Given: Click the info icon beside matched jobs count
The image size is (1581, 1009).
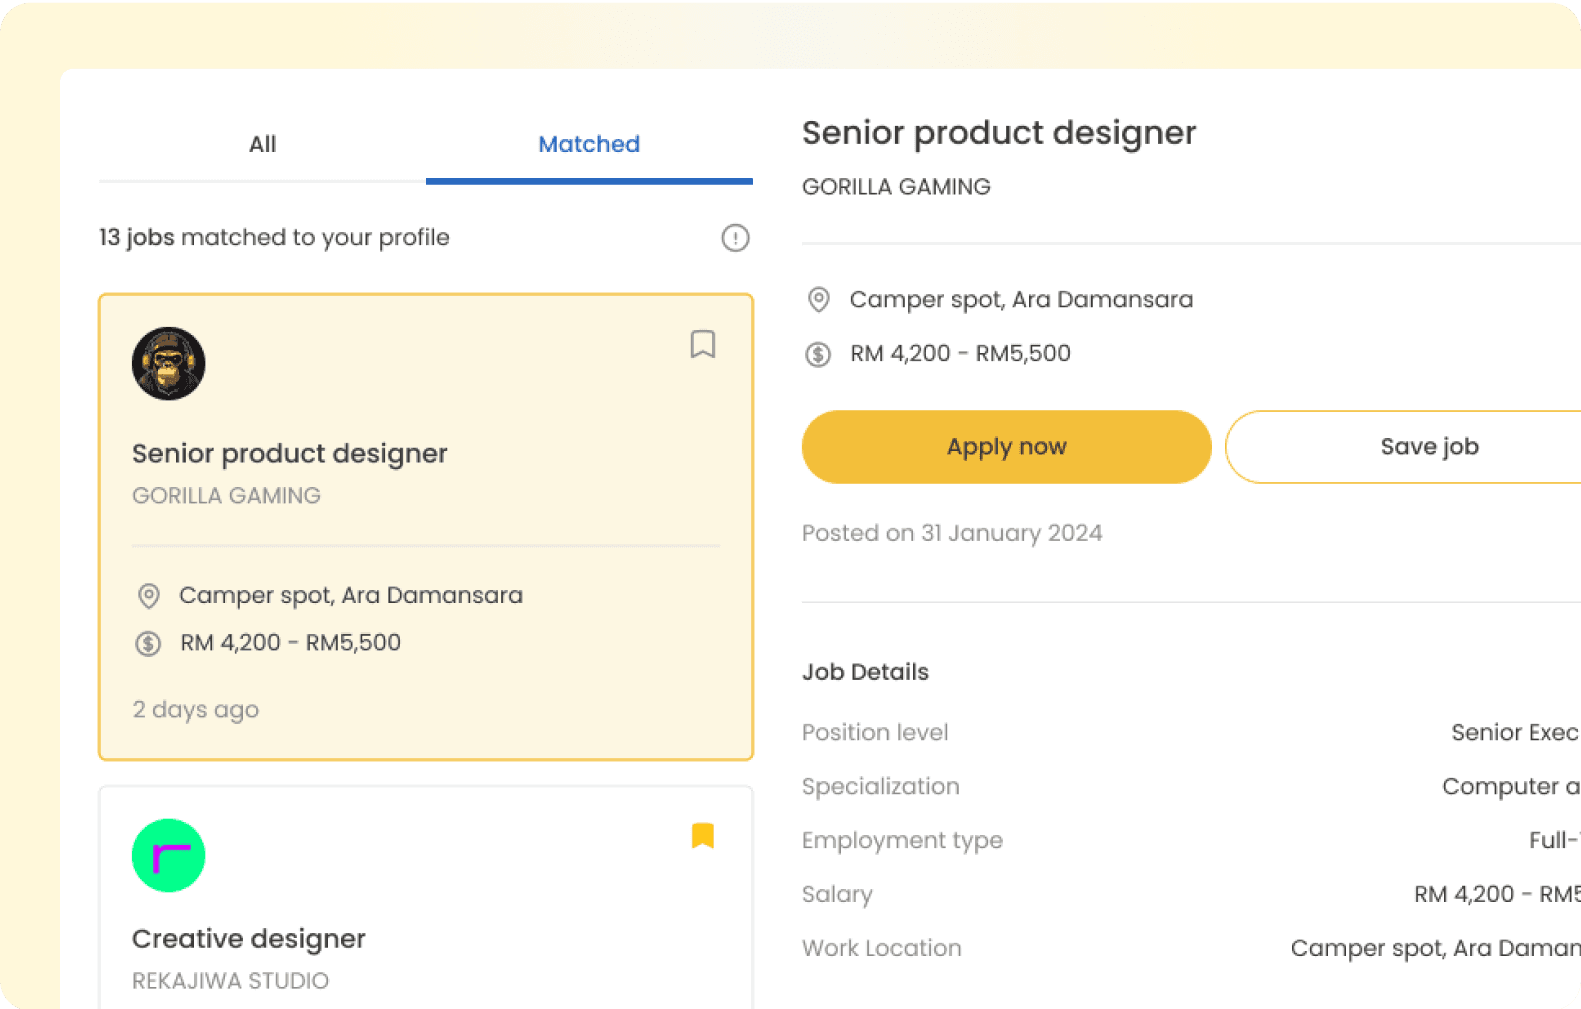Looking at the screenshot, I should (x=735, y=238).
